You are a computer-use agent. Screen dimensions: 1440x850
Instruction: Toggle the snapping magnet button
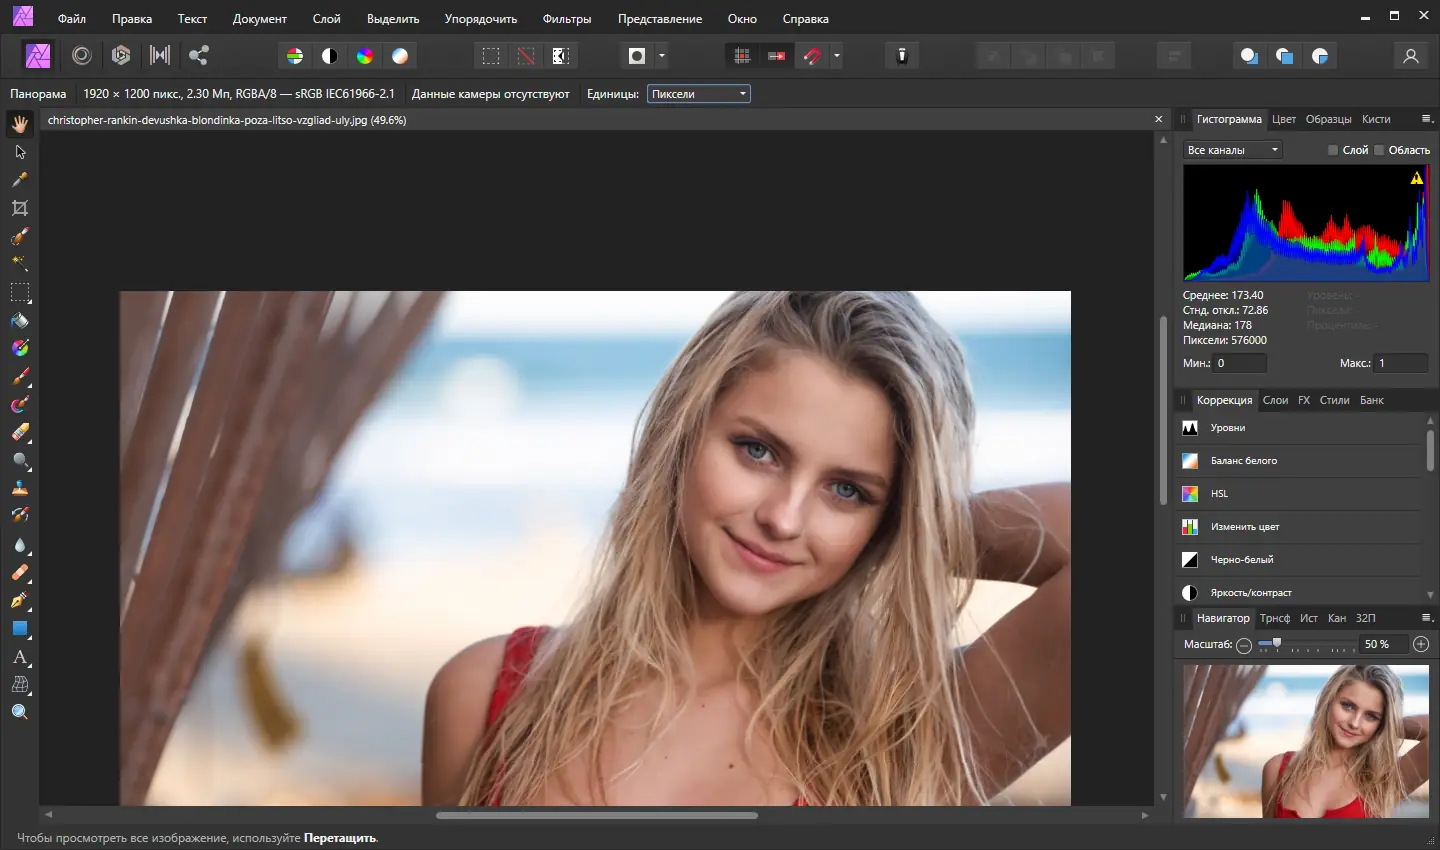[x=812, y=56]
